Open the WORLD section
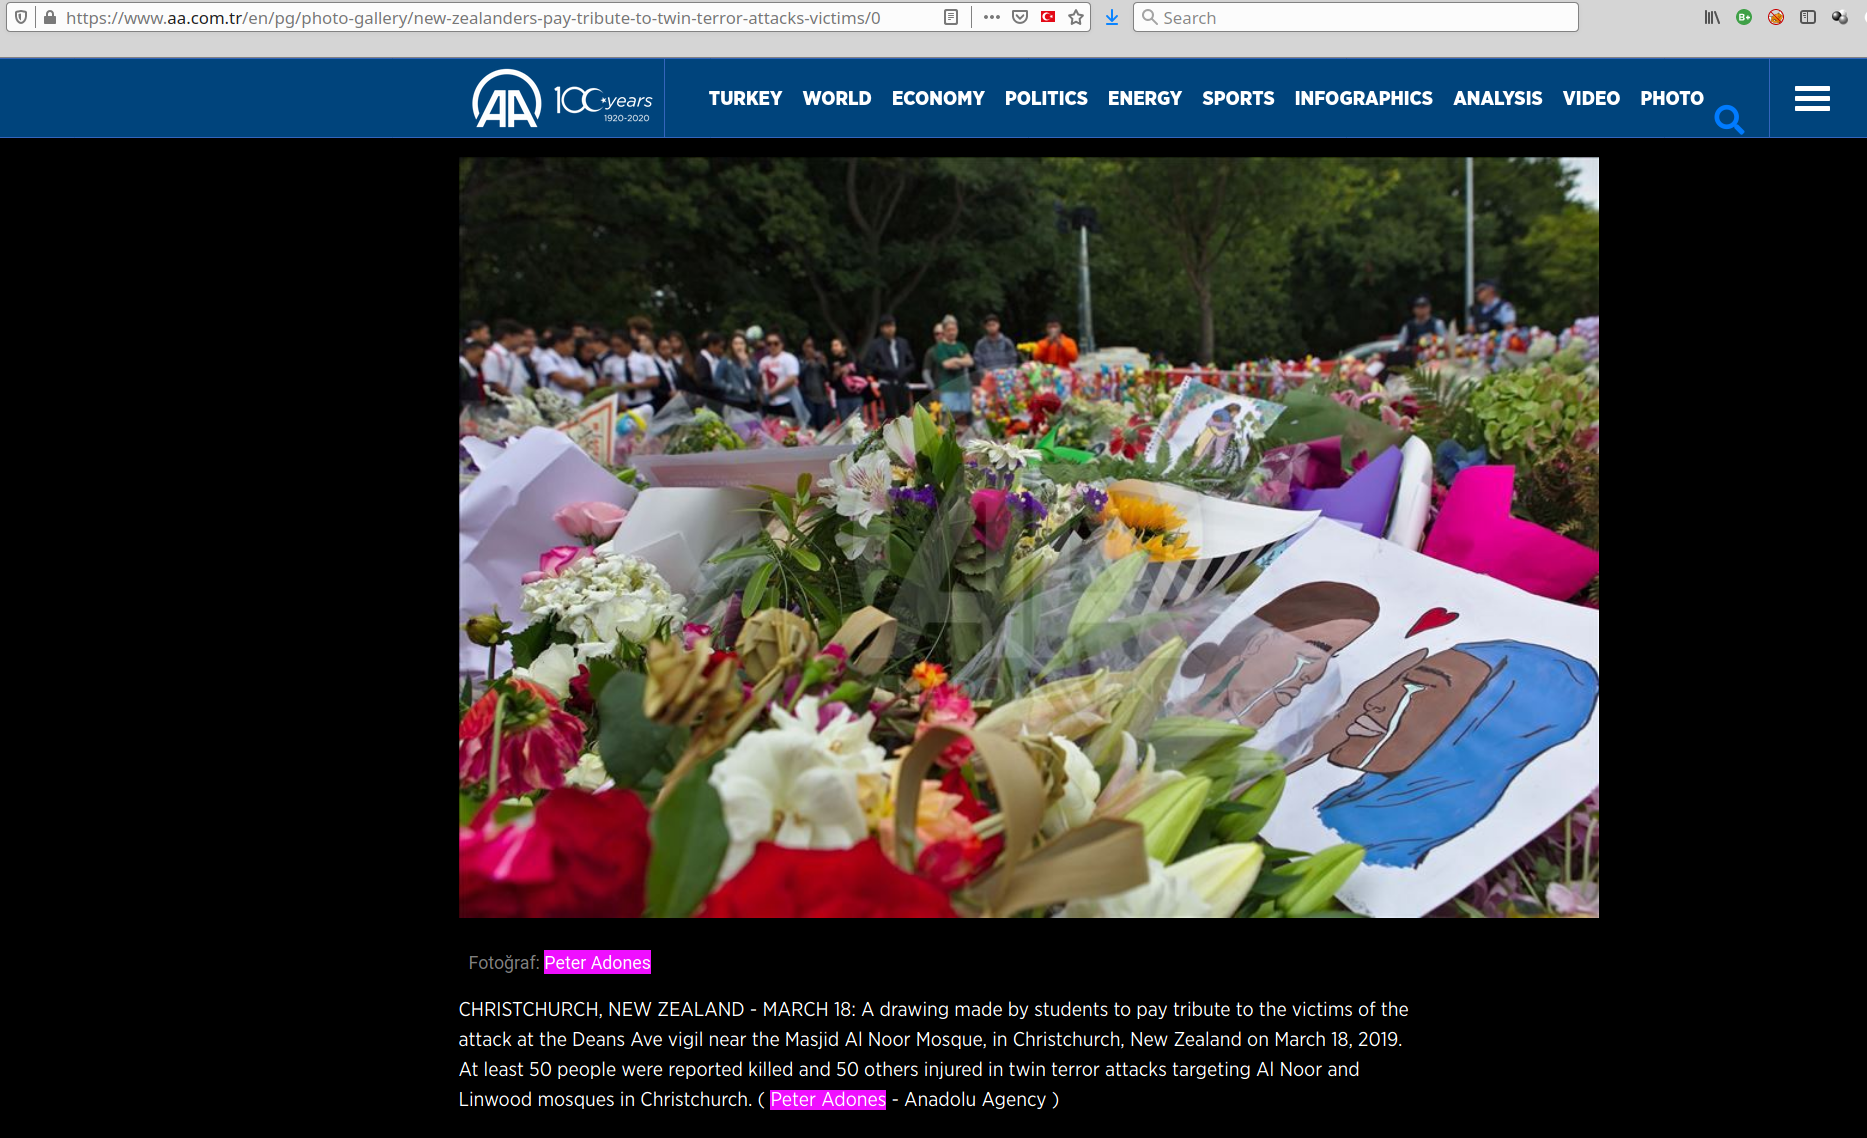This screenshot has width=1867, height=1138. pyautogui.click(x=837, y=98)
